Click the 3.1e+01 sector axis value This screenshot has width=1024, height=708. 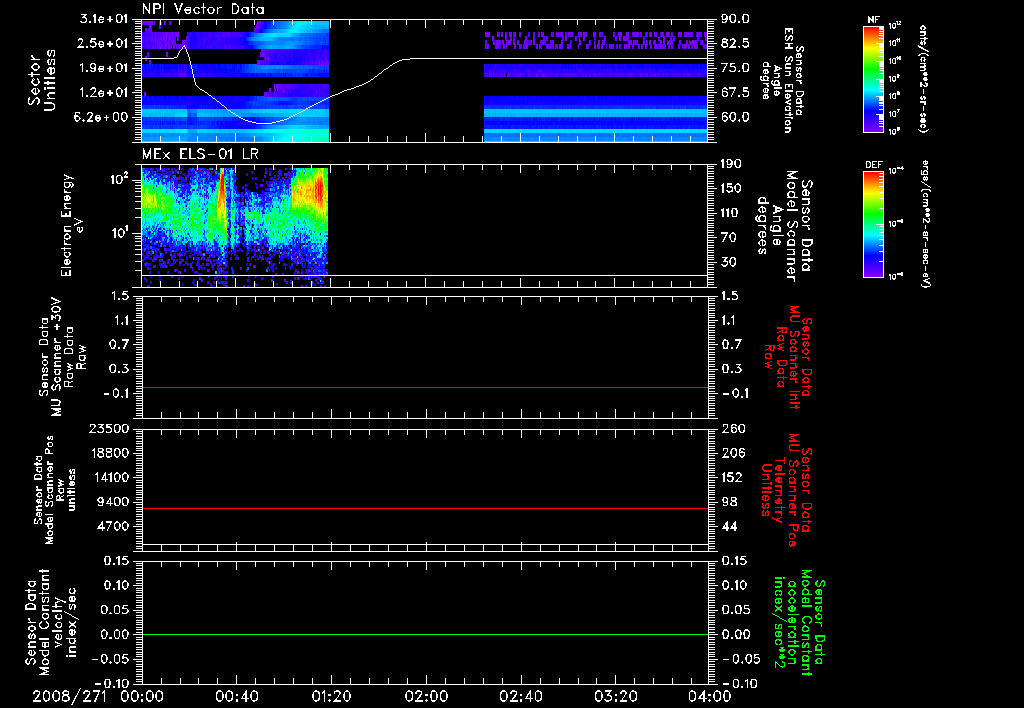[x=104, y=18]
